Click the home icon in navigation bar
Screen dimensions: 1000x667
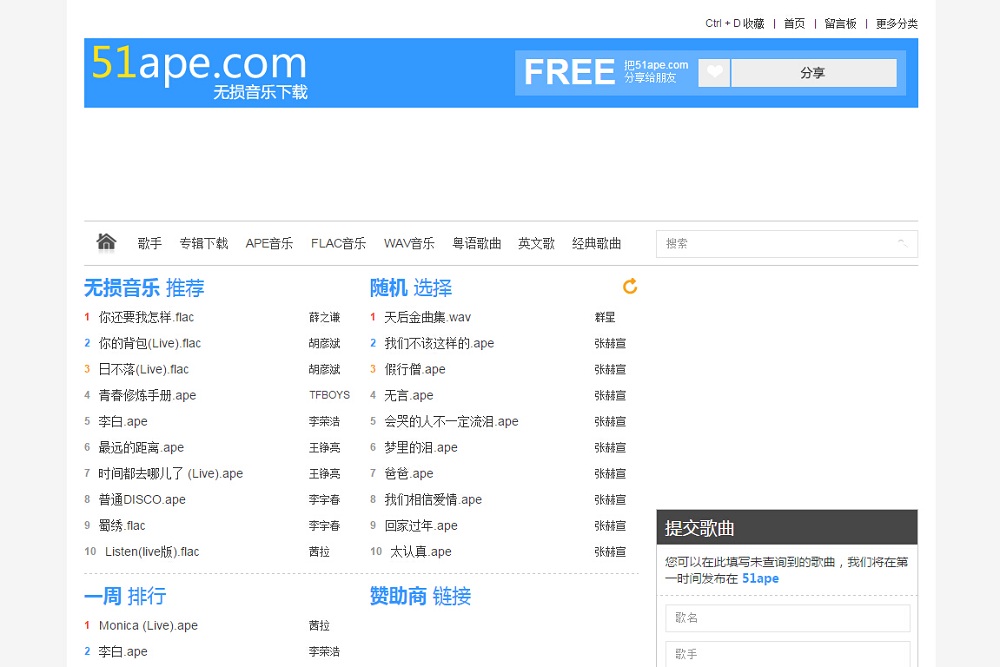107,242
